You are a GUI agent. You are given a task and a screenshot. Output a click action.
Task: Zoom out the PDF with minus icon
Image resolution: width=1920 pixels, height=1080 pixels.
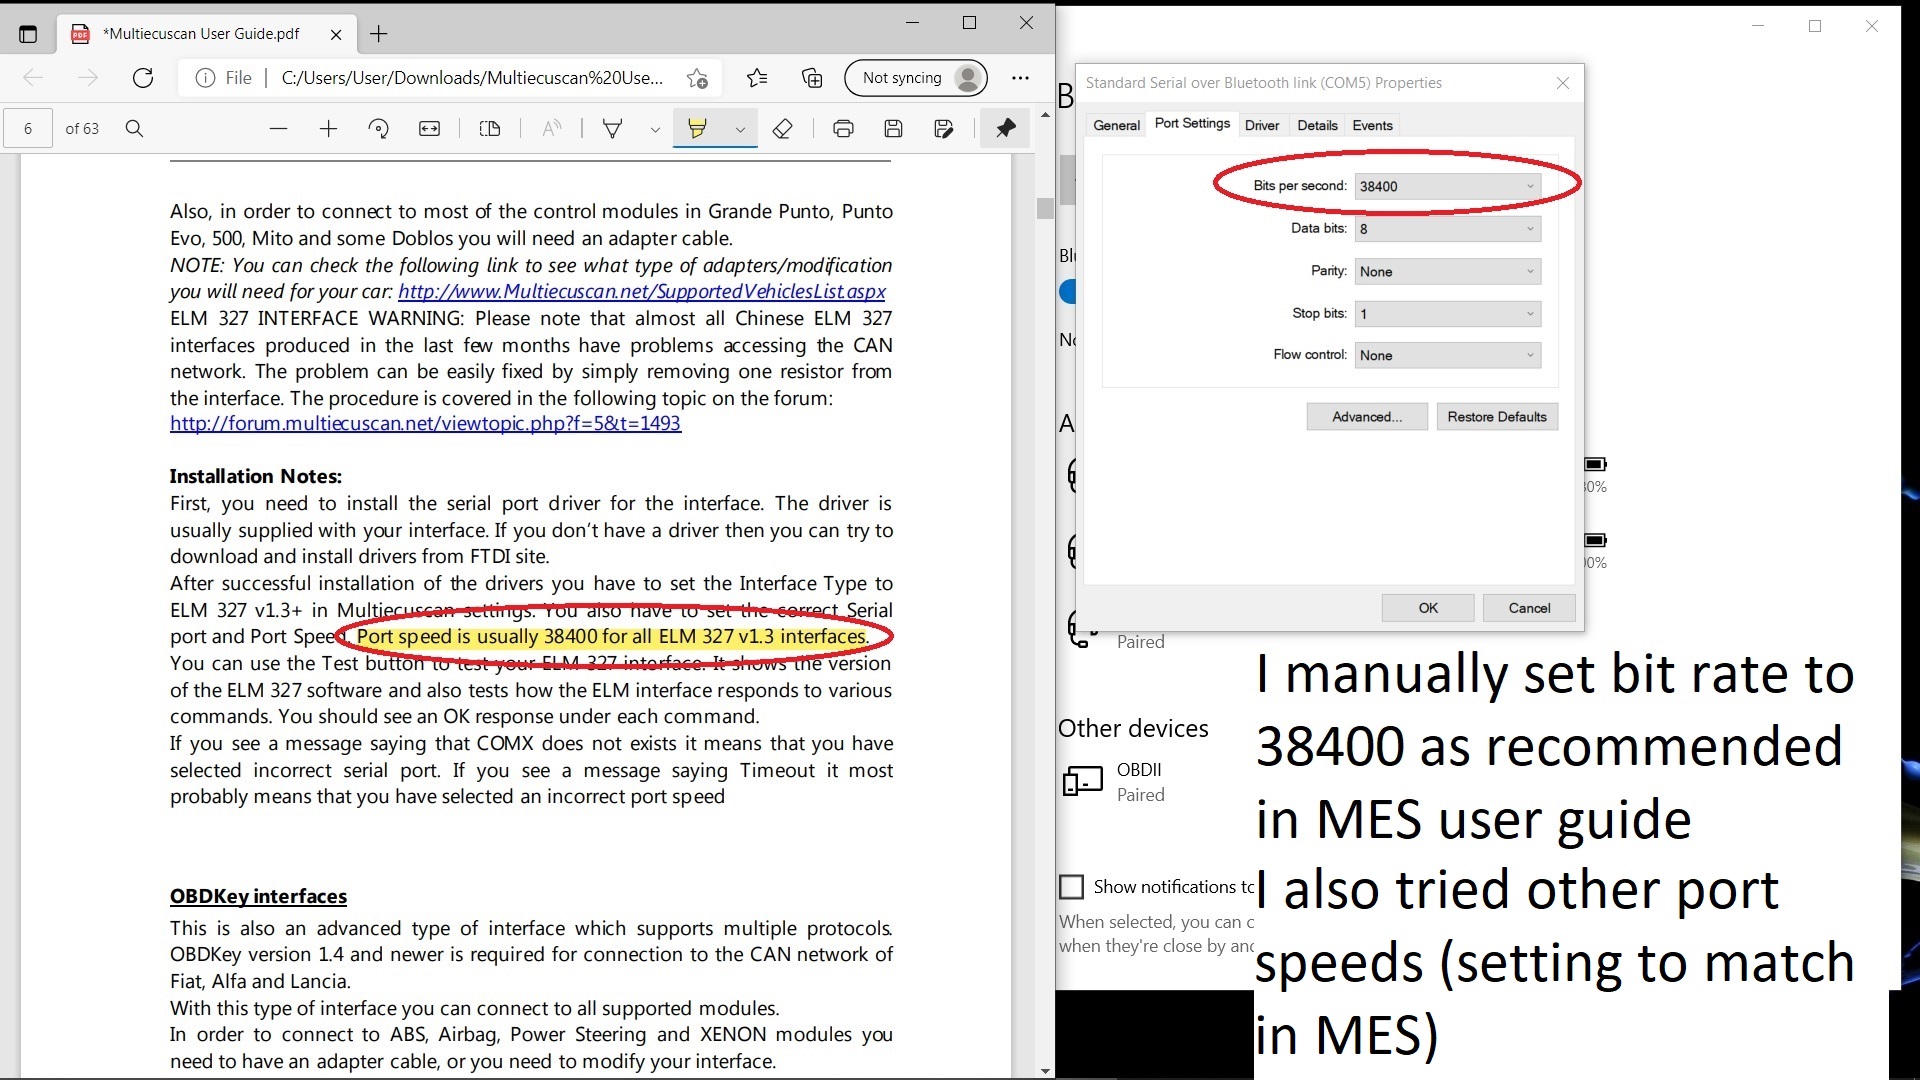coord(278,128)
